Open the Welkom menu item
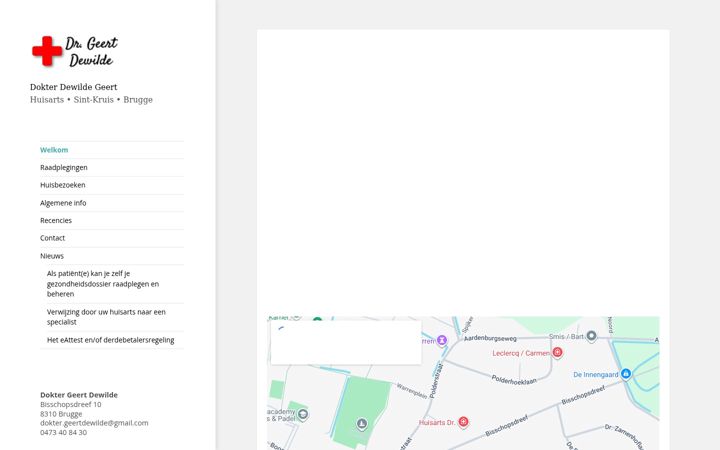720x450 pixels. click(54, 150)
